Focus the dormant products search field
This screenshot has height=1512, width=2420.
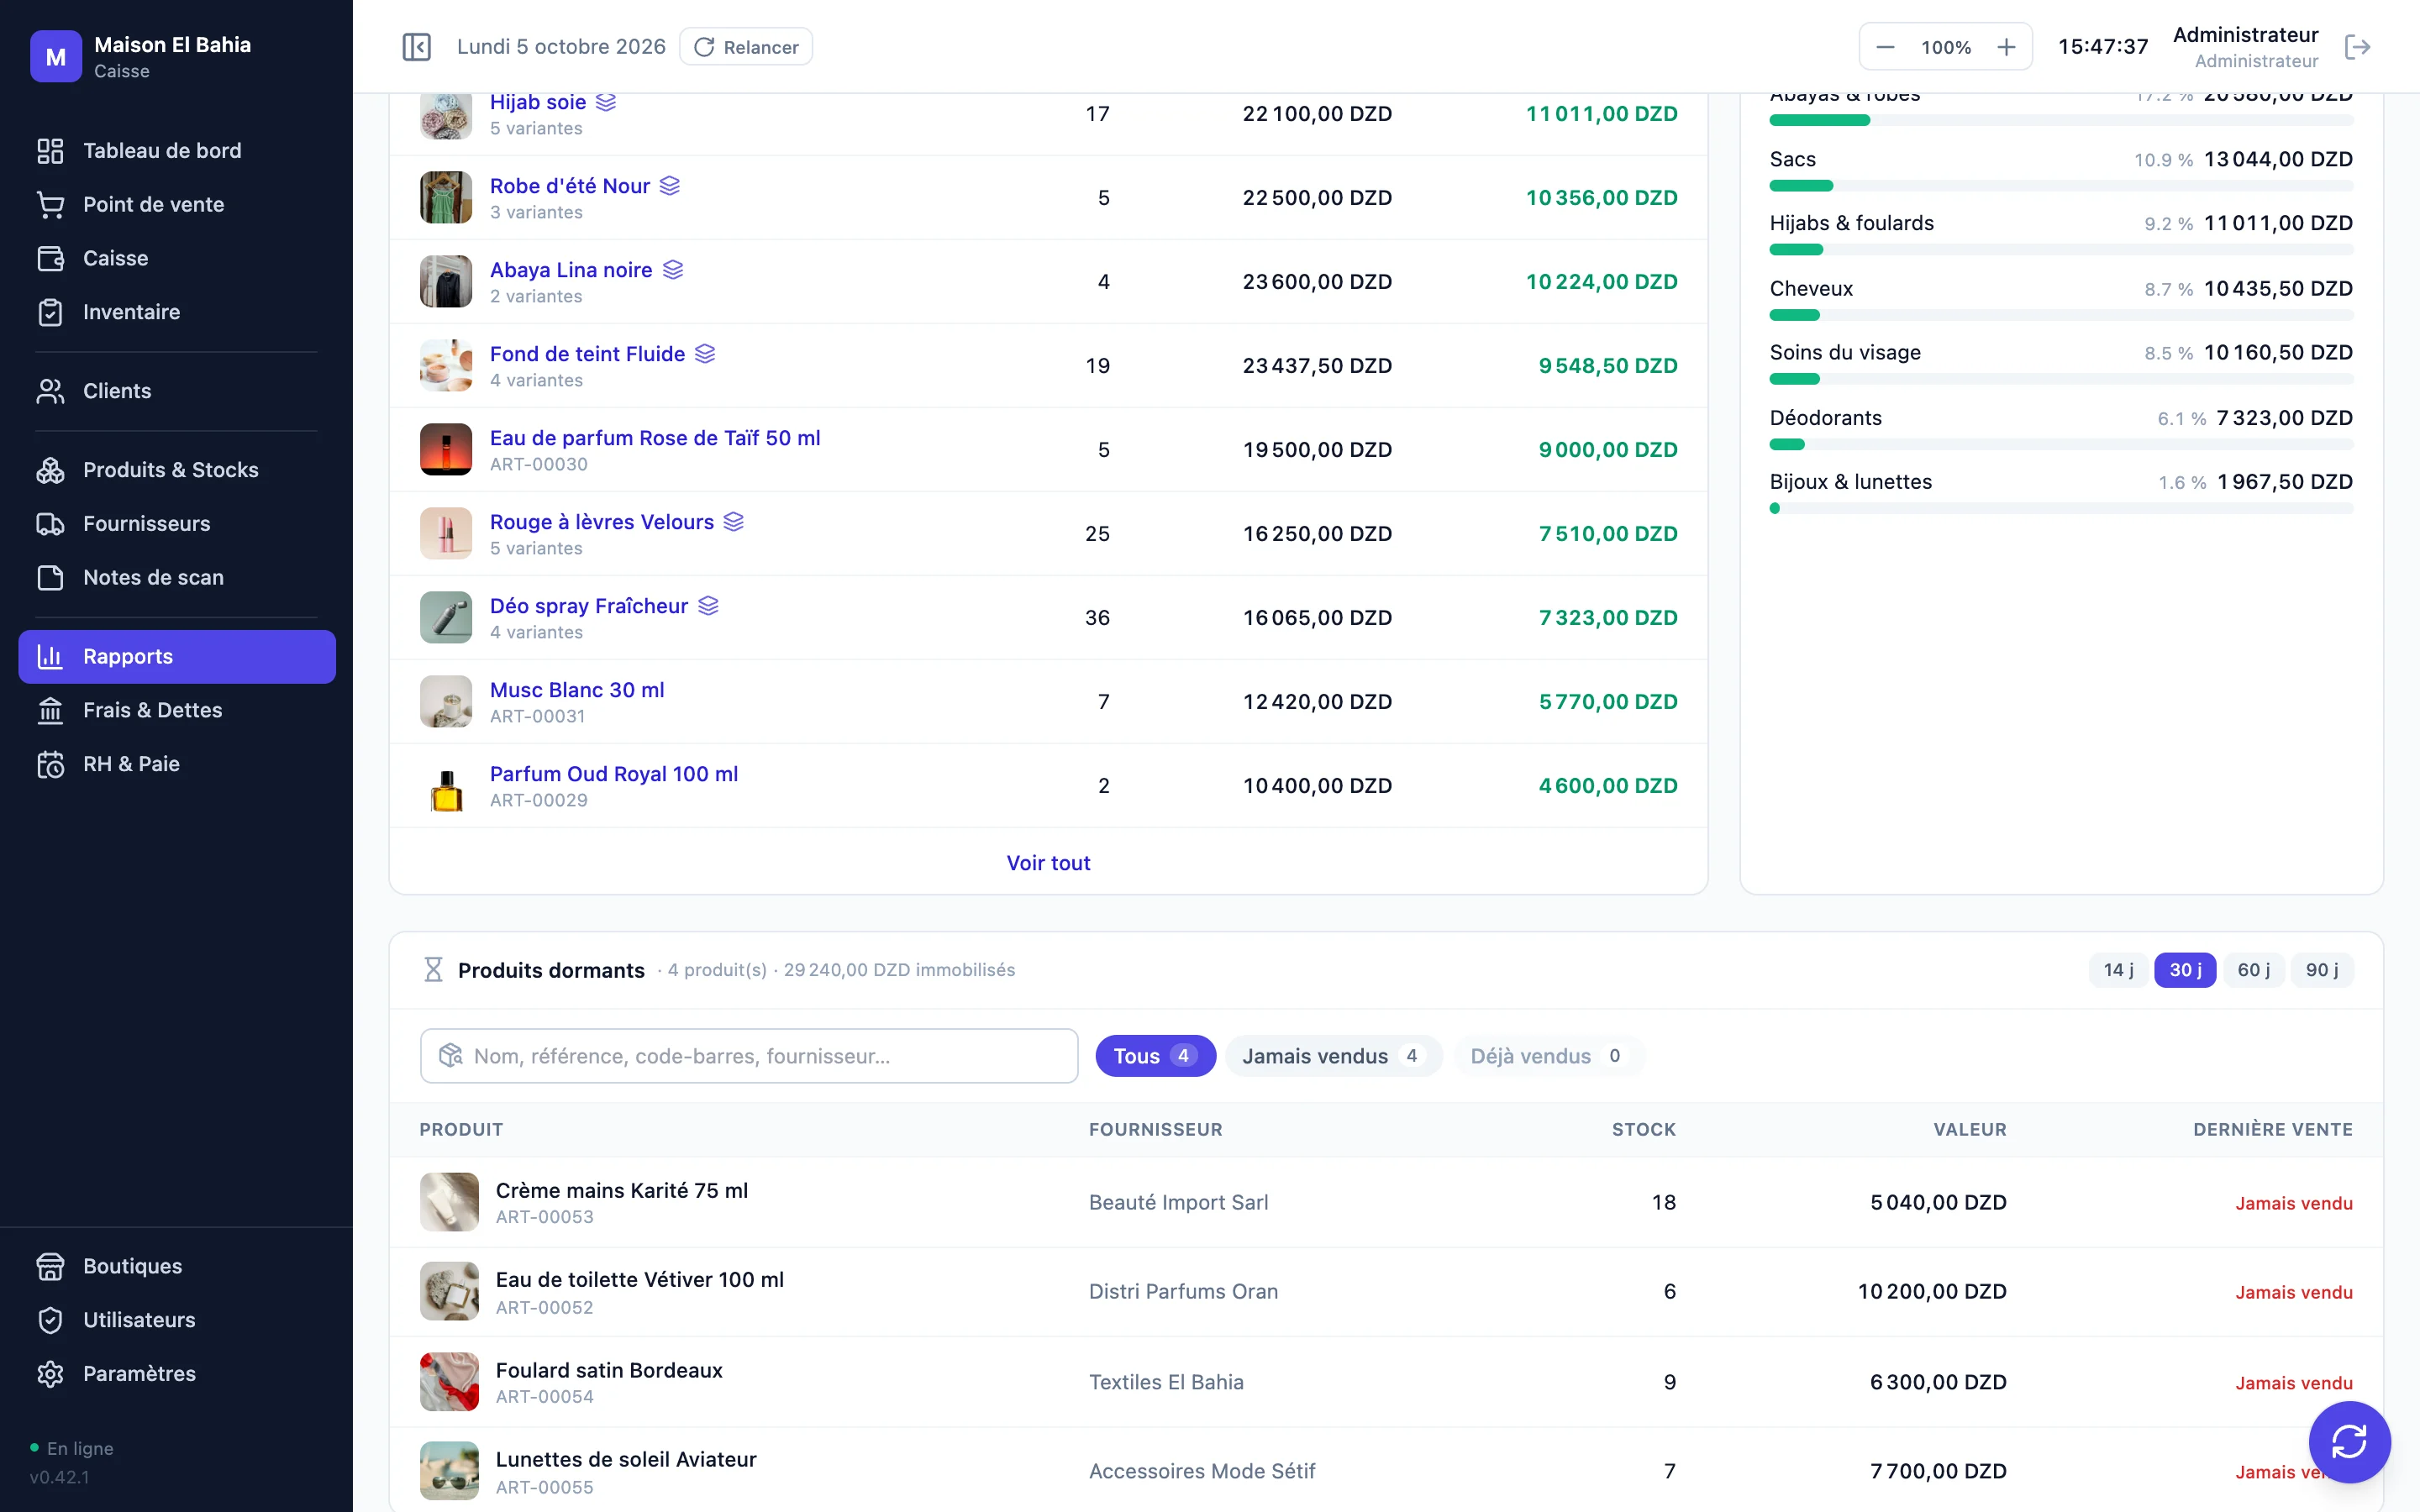pos(749,1056)
